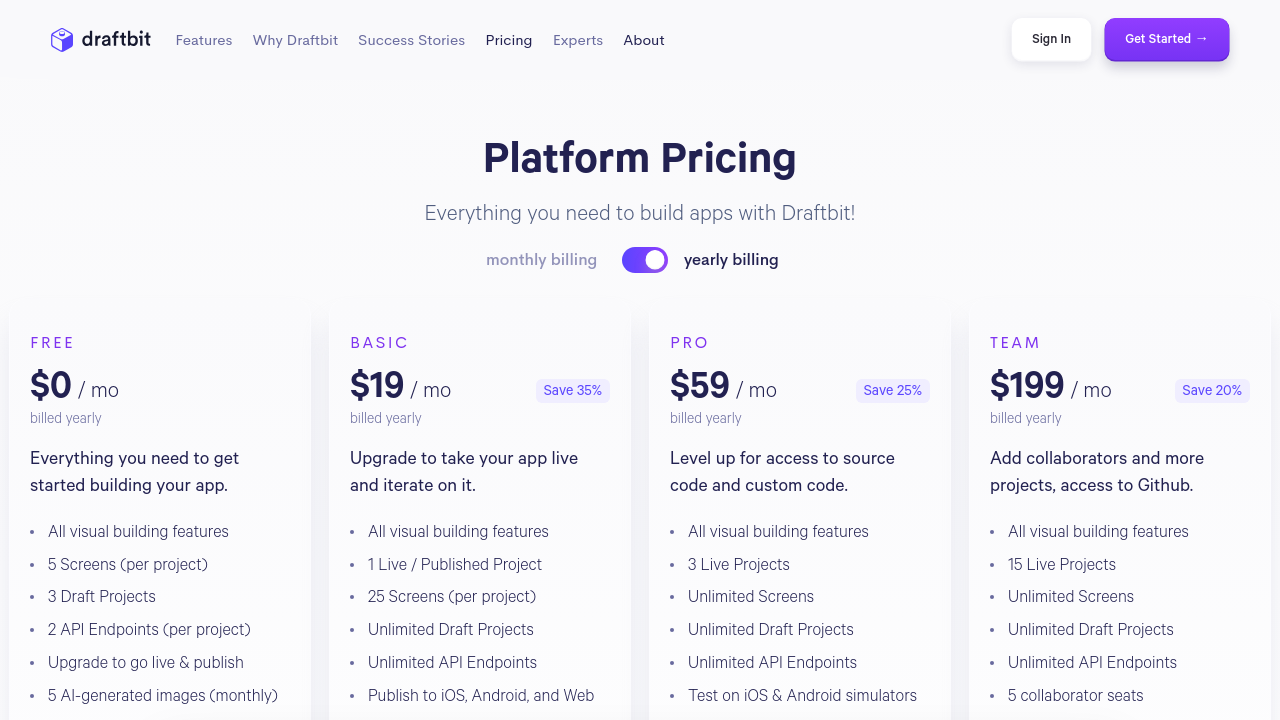1280x720 pixels.
Task: Click the BASIC plan $19 price
Action: click(x=377, y=386)
